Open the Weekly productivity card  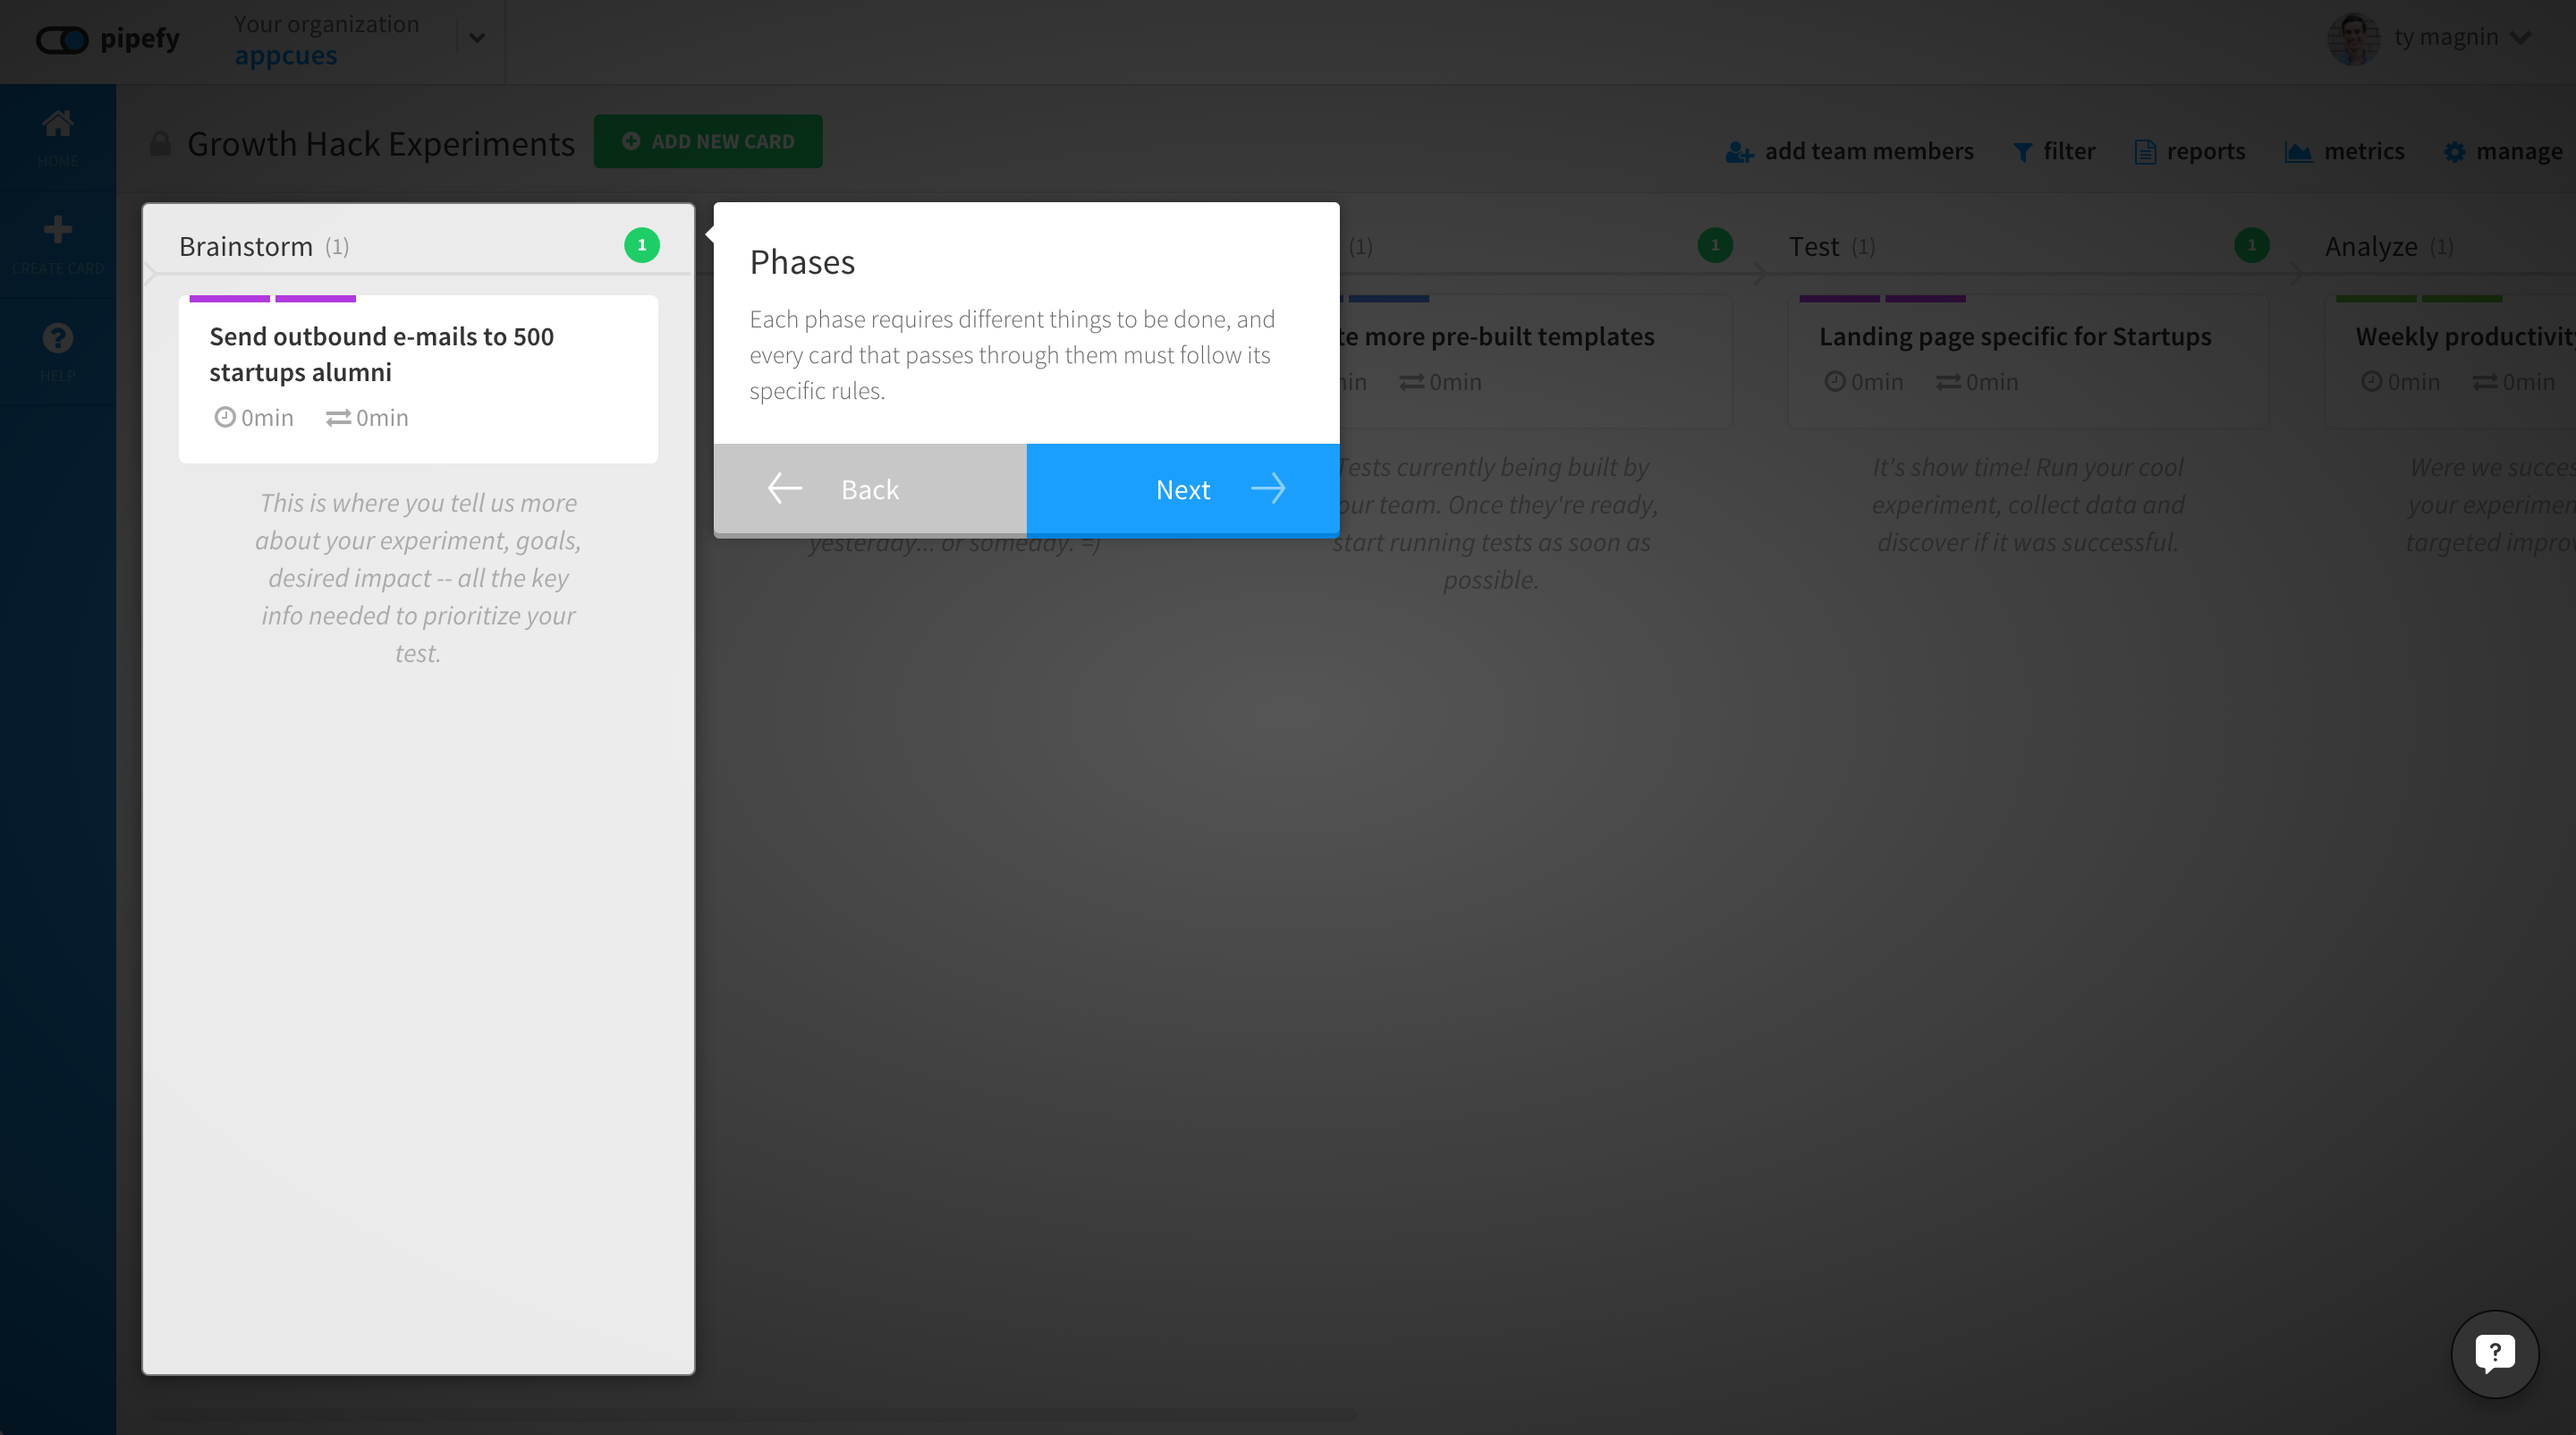[x=2450, y=361]
